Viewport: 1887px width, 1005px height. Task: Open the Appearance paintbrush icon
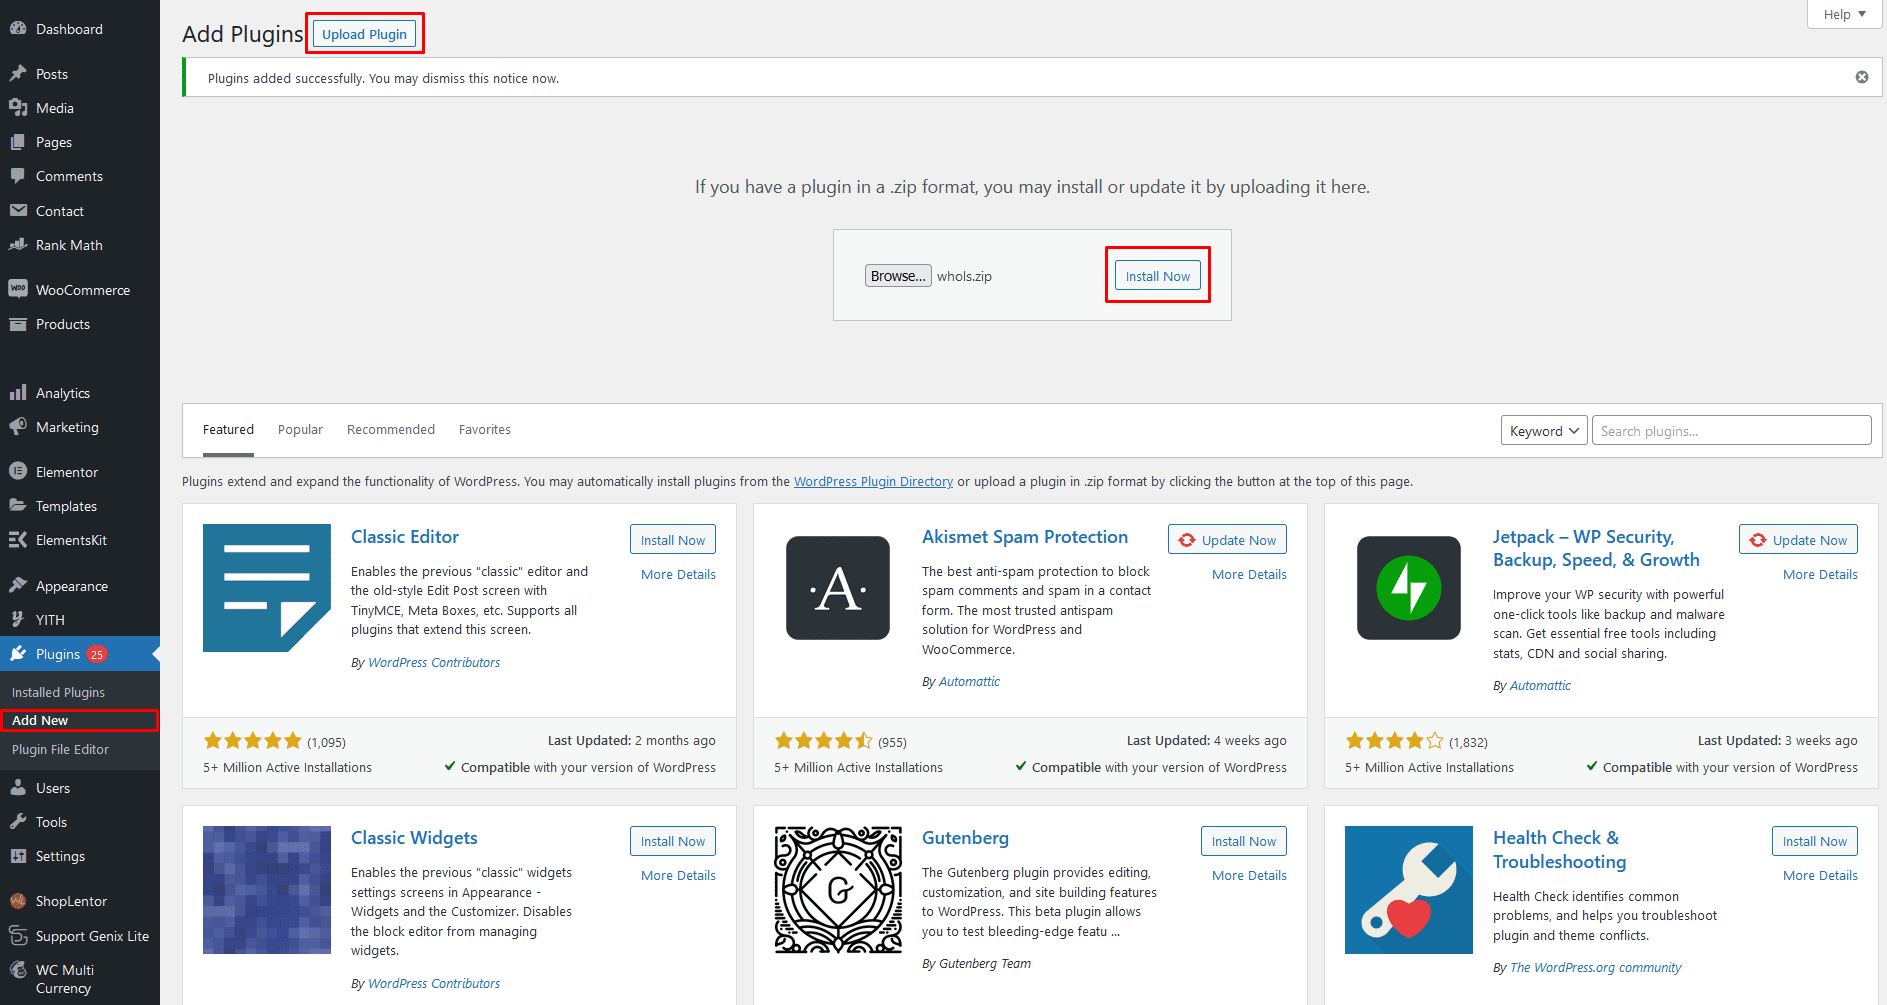click(20, 585)
